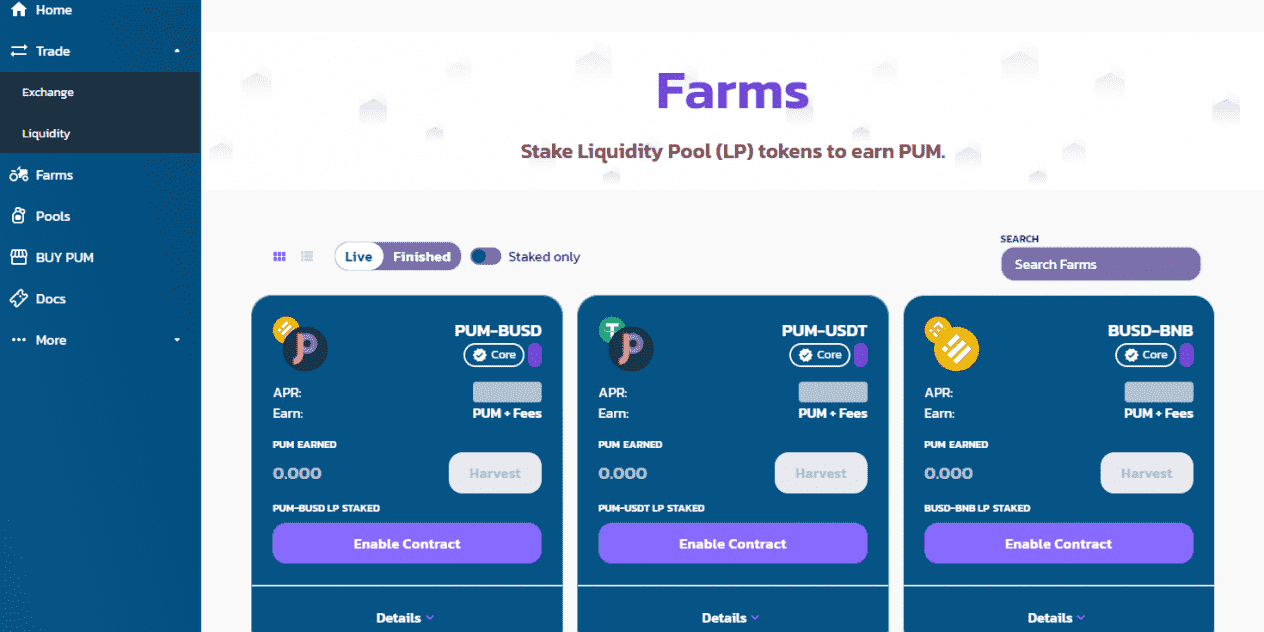Click the Docs ticket icon
This screenshot has height=632, width=1264.
(18, 299)
